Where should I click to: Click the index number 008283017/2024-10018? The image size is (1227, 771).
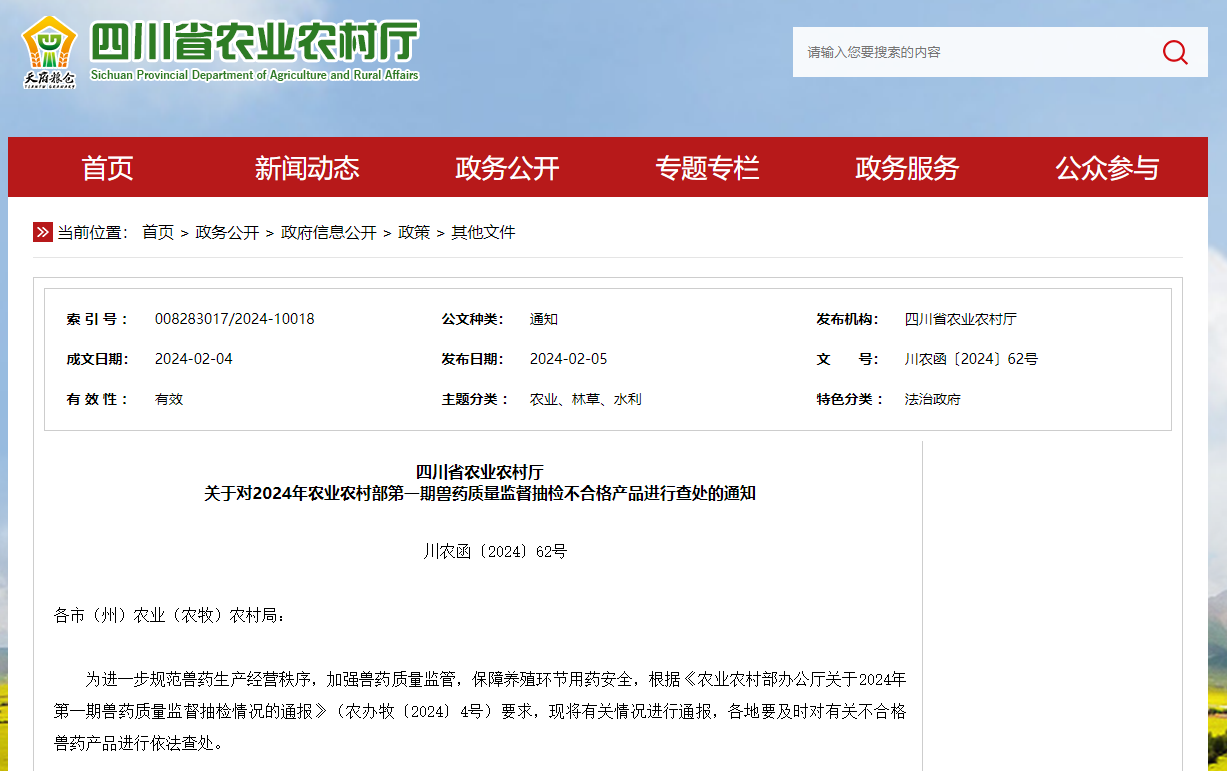pyautogui.click(x=234, y=319)
